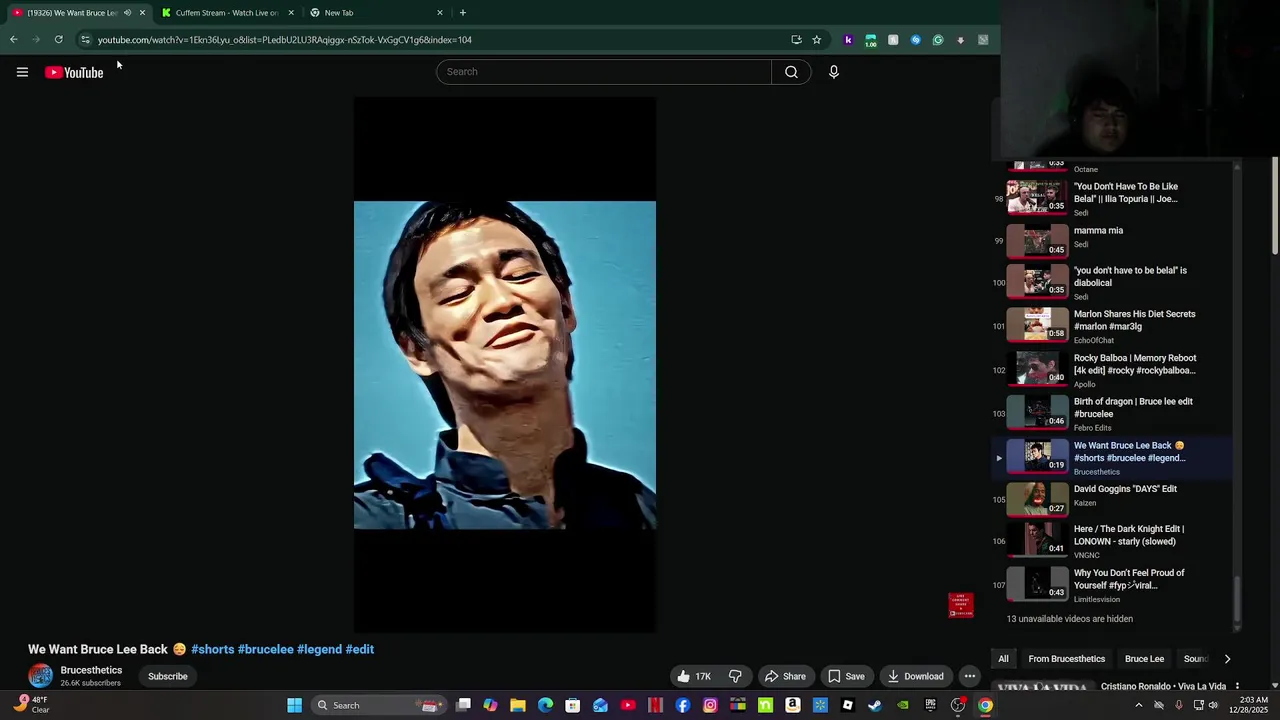Open Facebook from taskbar
This screenshot has height=720, width=1280.
tap(683, 705)
